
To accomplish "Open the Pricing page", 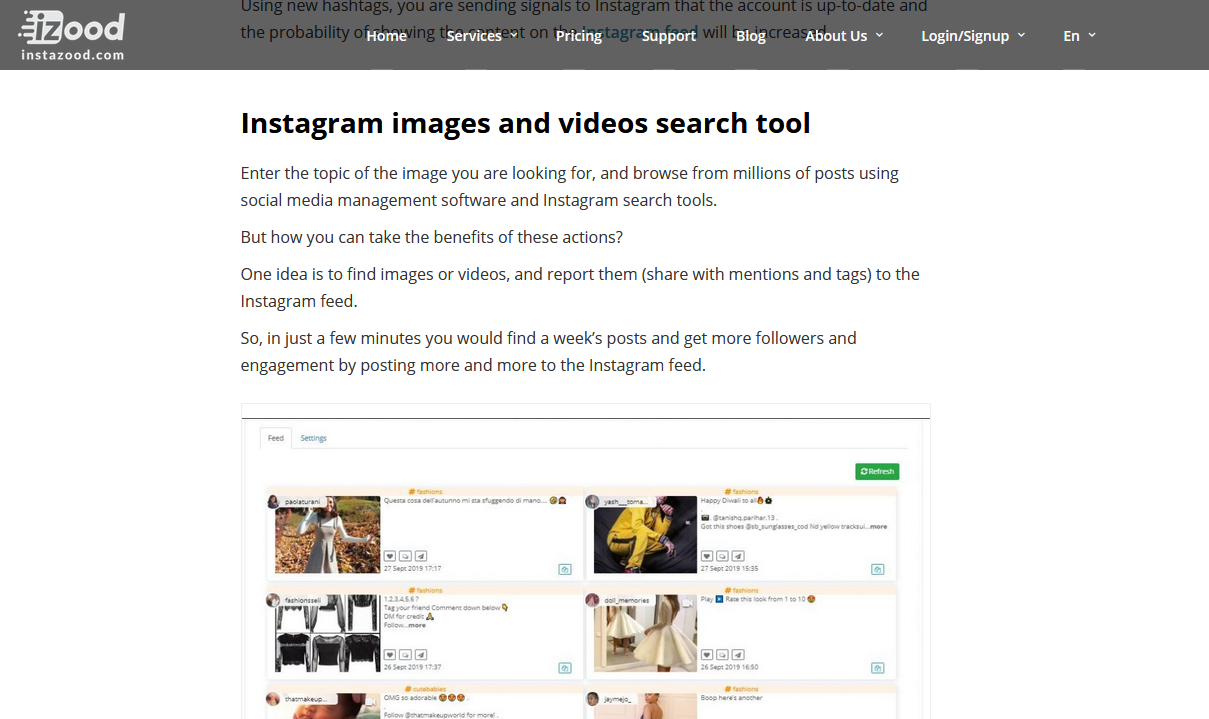I will pos(578,35).
